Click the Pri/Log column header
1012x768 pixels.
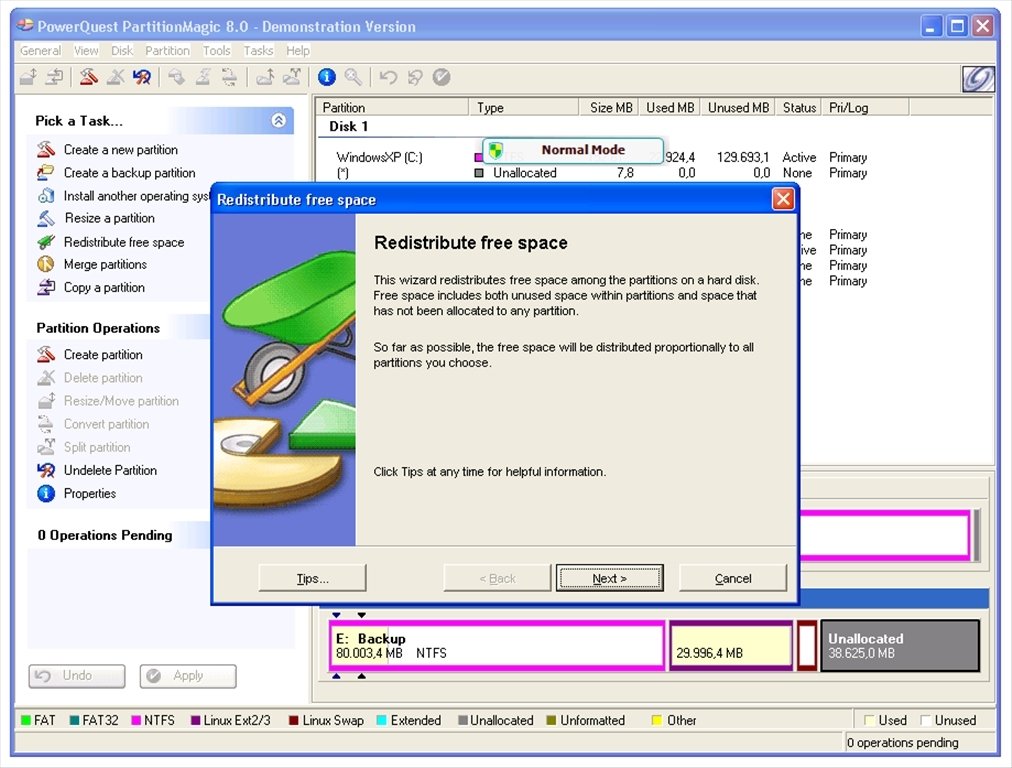coord(865,107)
